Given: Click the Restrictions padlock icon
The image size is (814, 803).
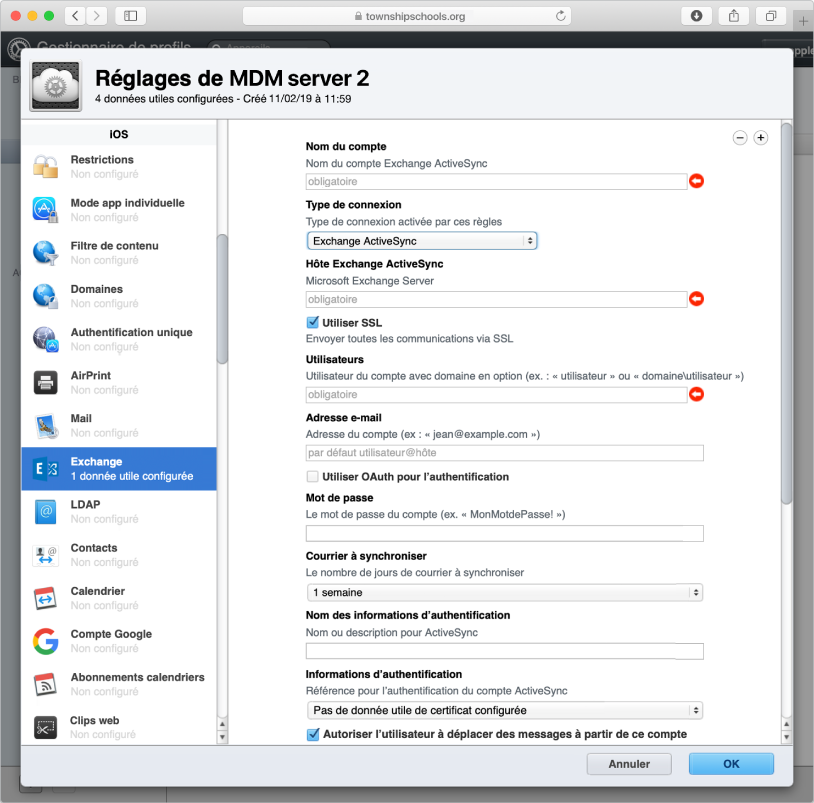Looking at the screenshot, I should (46, 167).
